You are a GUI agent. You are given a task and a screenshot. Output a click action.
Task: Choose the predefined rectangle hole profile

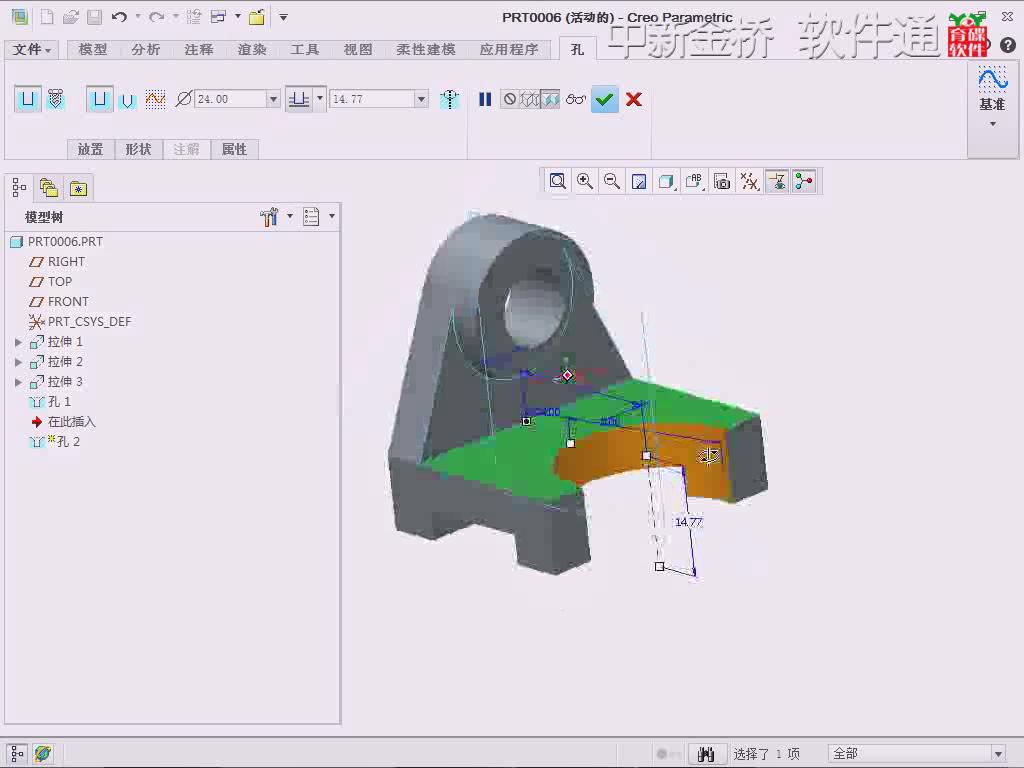pos(99,99)
